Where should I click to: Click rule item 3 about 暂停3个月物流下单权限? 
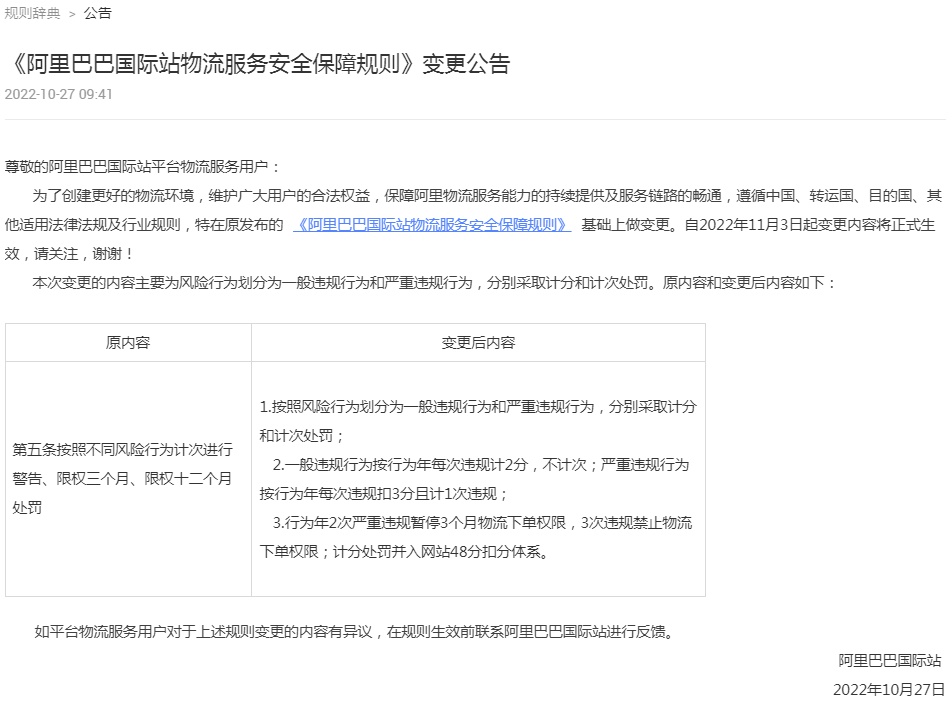[x=477, y=537]
